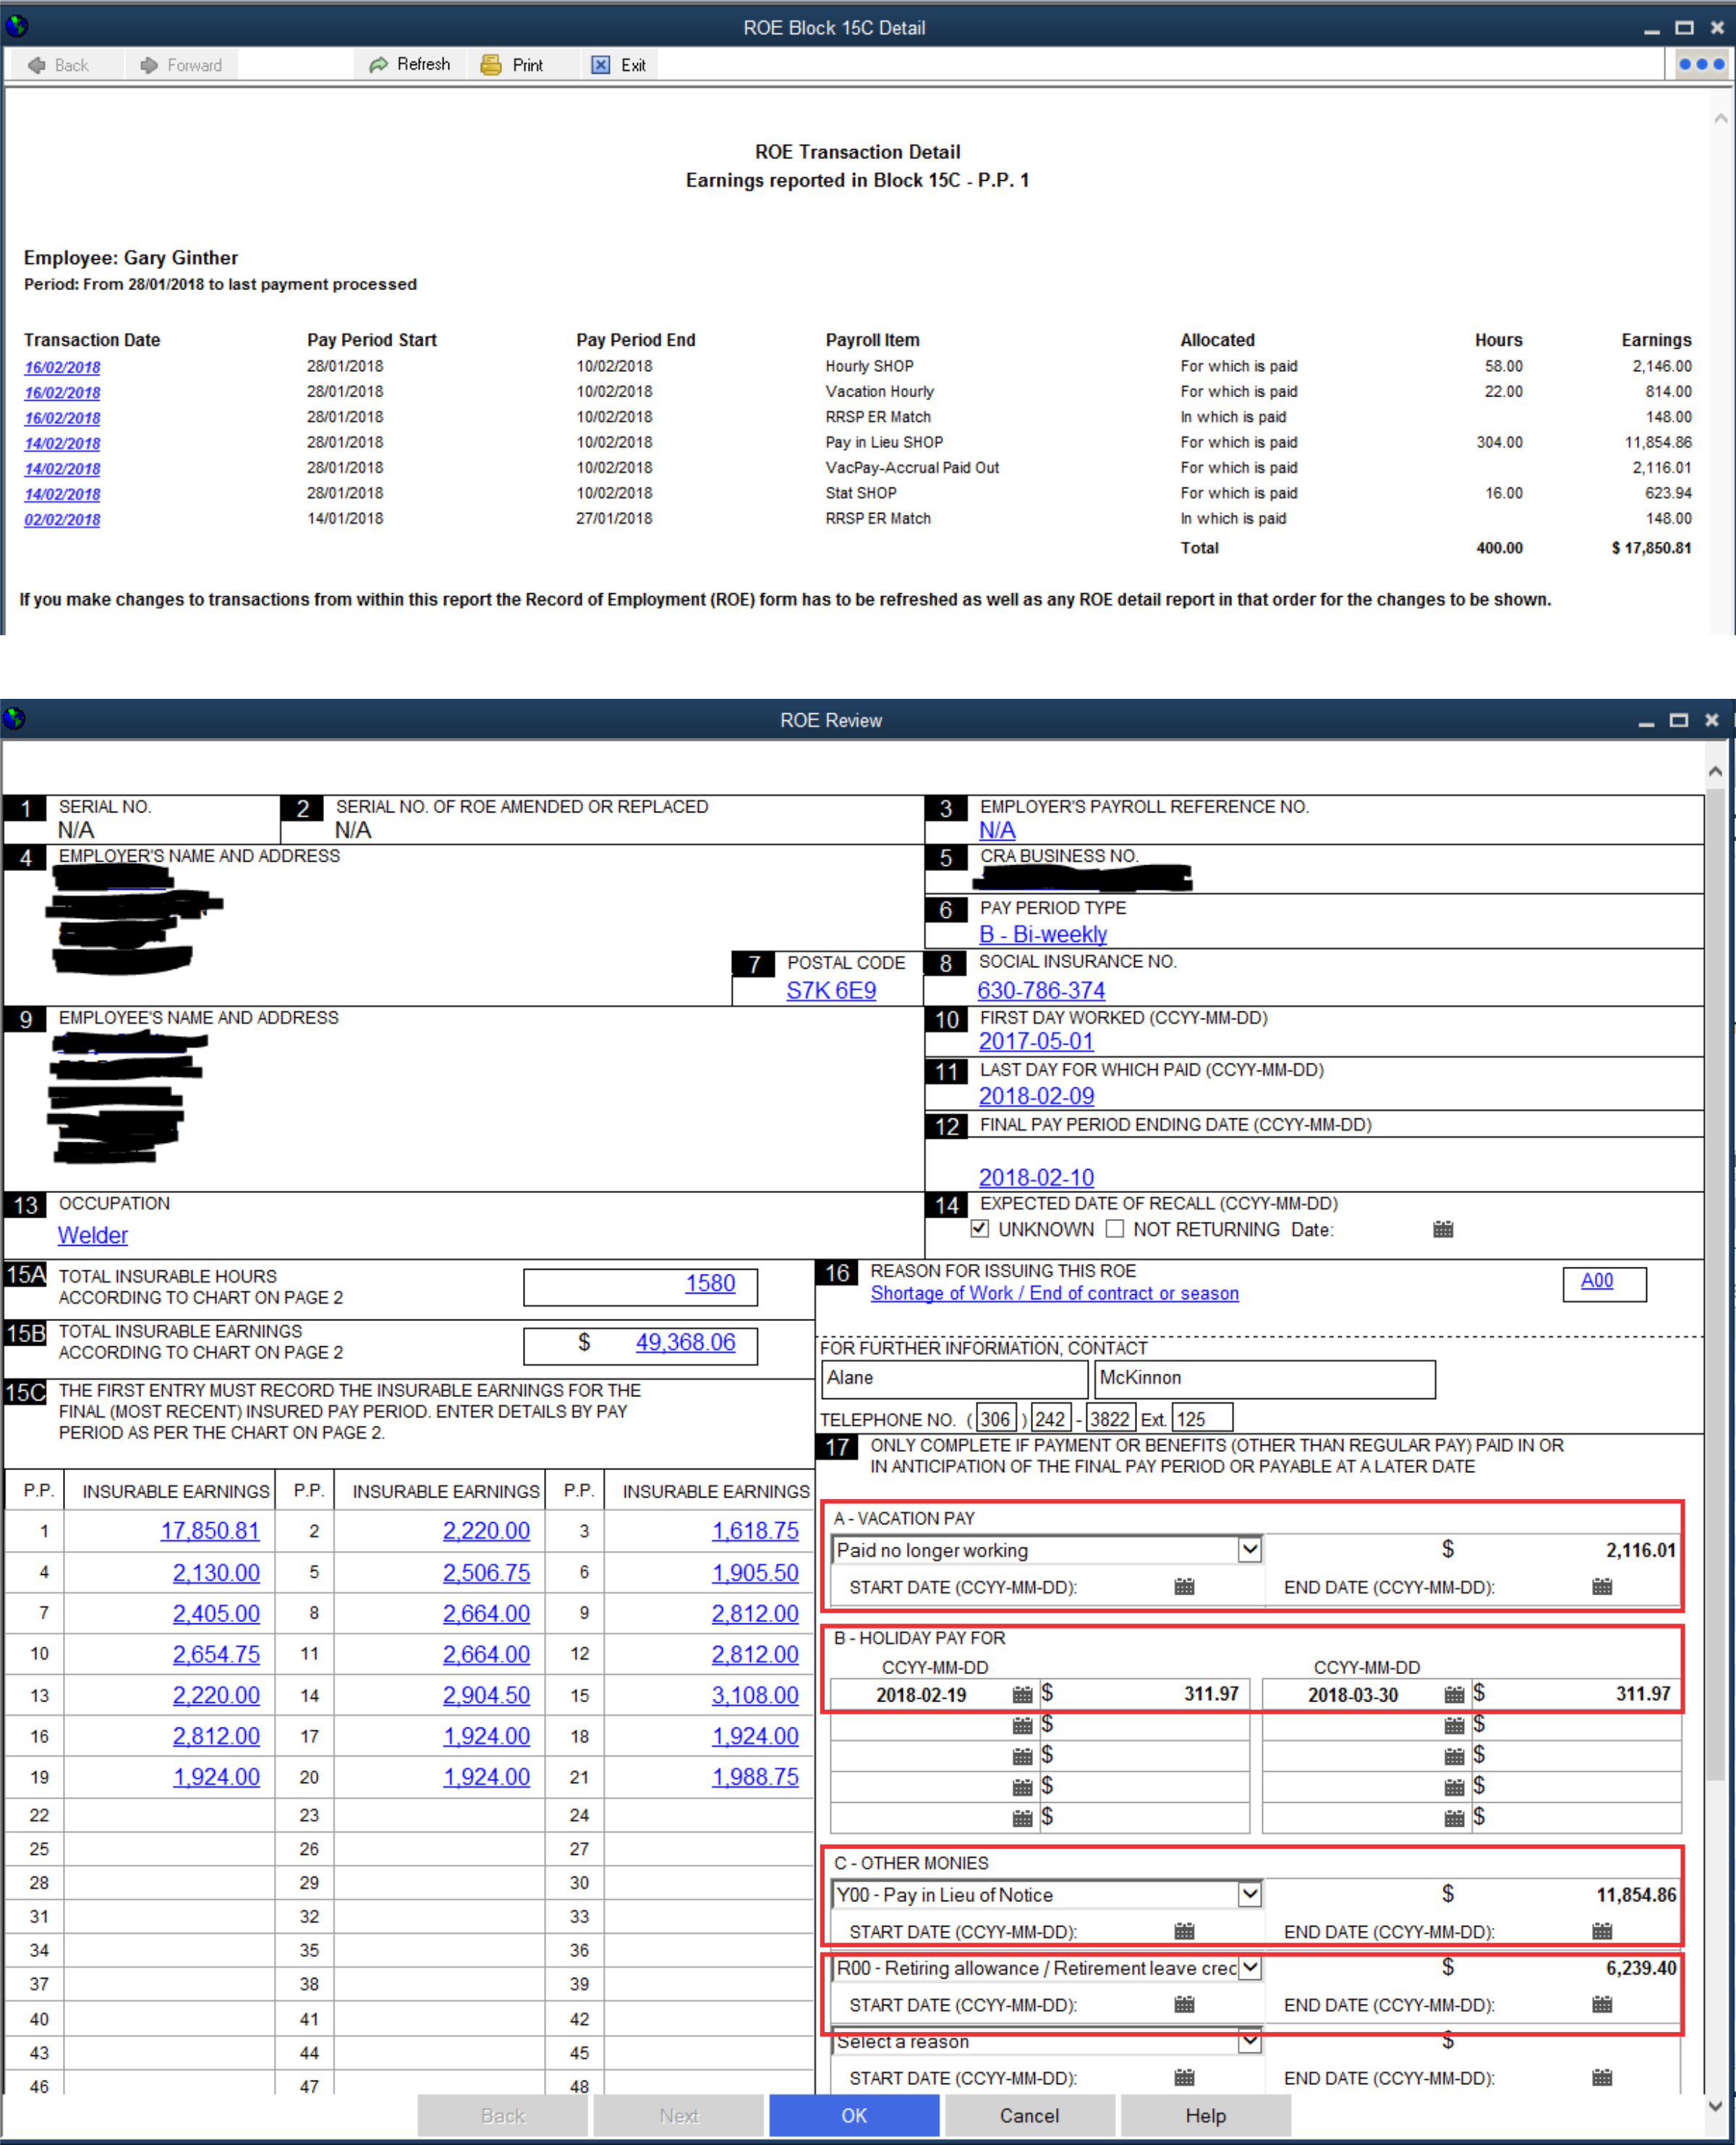Click the Back toolbar item
This screenshot has height=2145, width=1736.
(59, 65)
